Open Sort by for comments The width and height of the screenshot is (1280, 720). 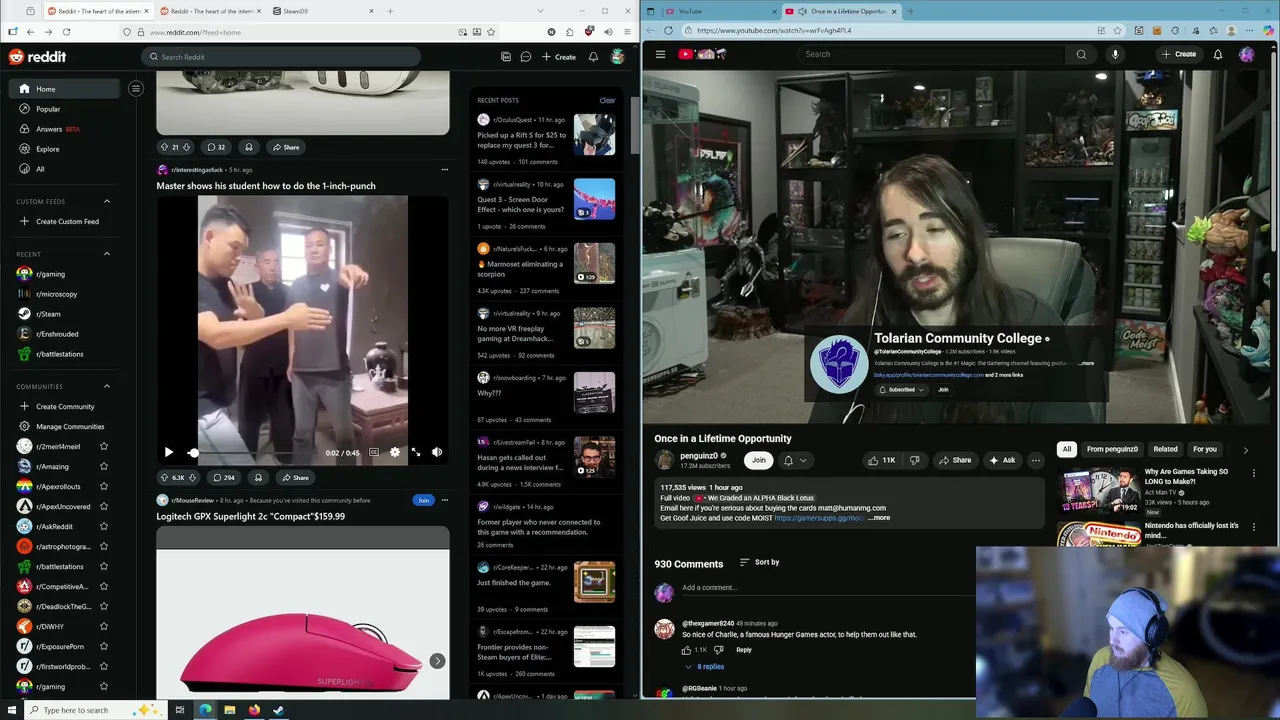pos(759,562)
